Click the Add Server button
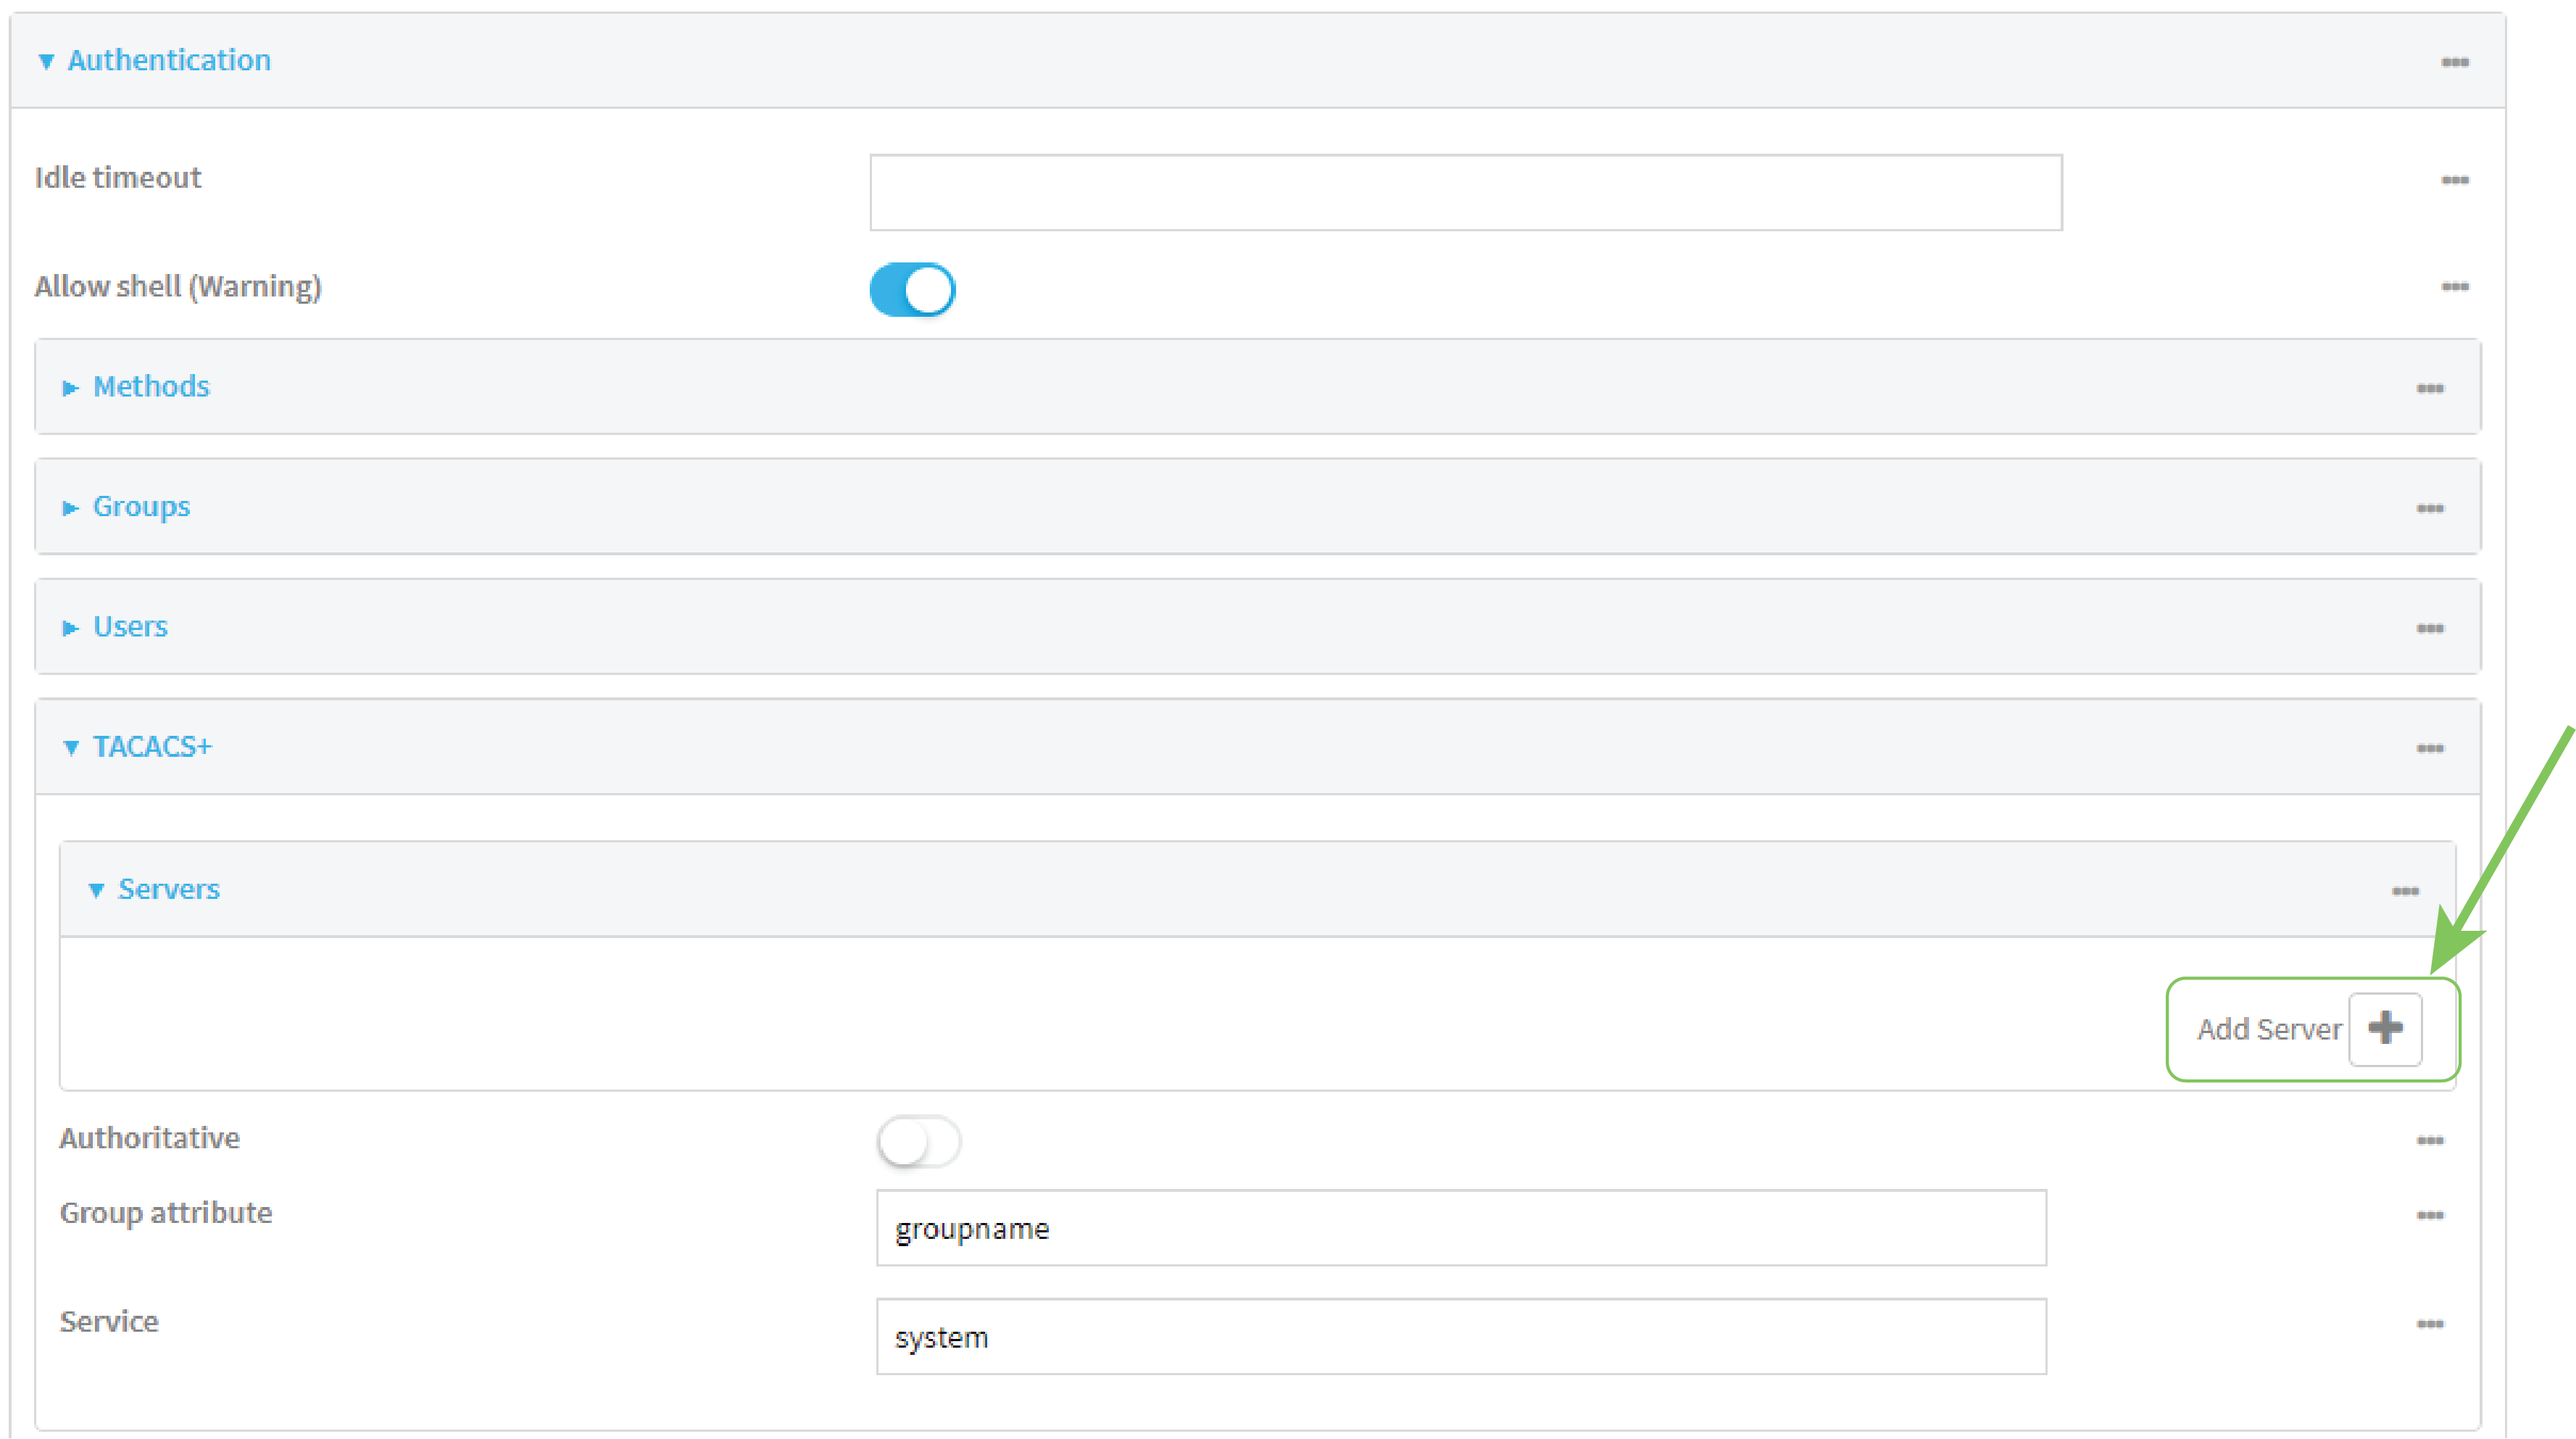Screen dimensions: 2576x1439 click(x=2269, y=1028)
